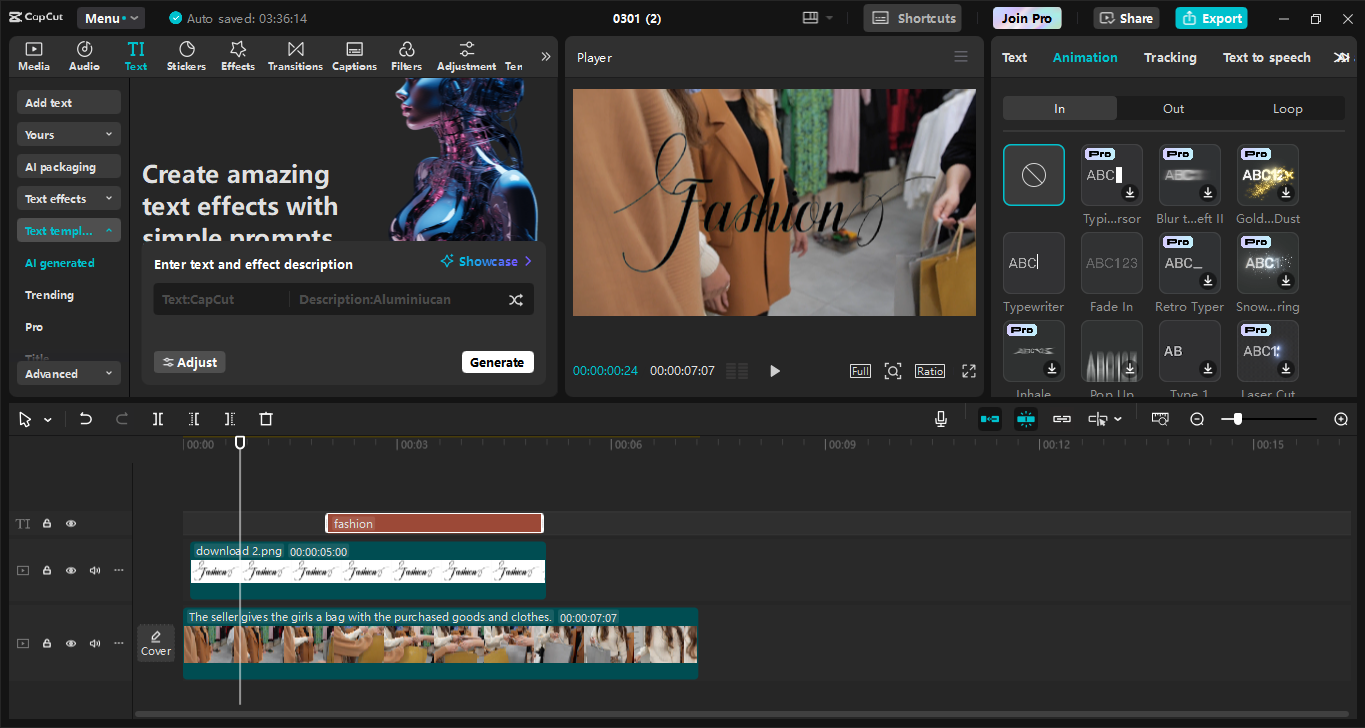Expand the Advanced section in sidebar
Screen dimensions: 1365x728
point(68,373)
